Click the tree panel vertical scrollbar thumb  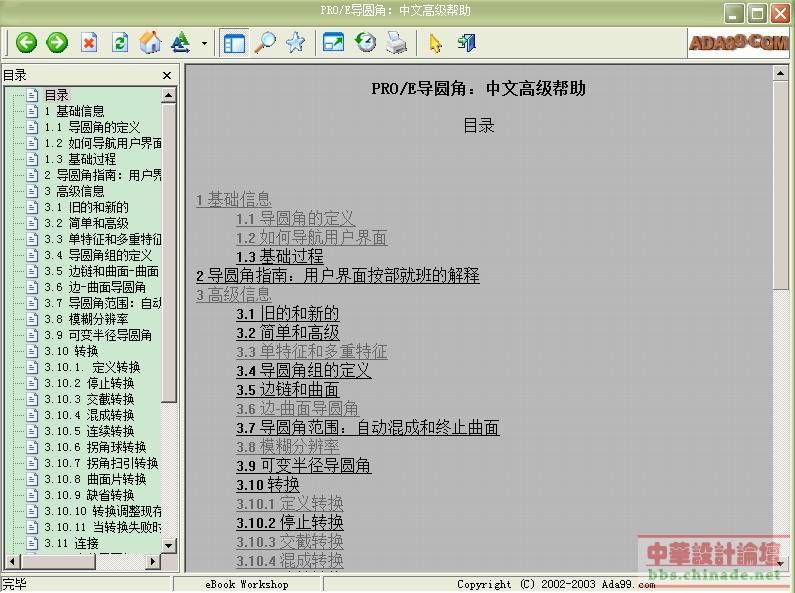(169, 252)
